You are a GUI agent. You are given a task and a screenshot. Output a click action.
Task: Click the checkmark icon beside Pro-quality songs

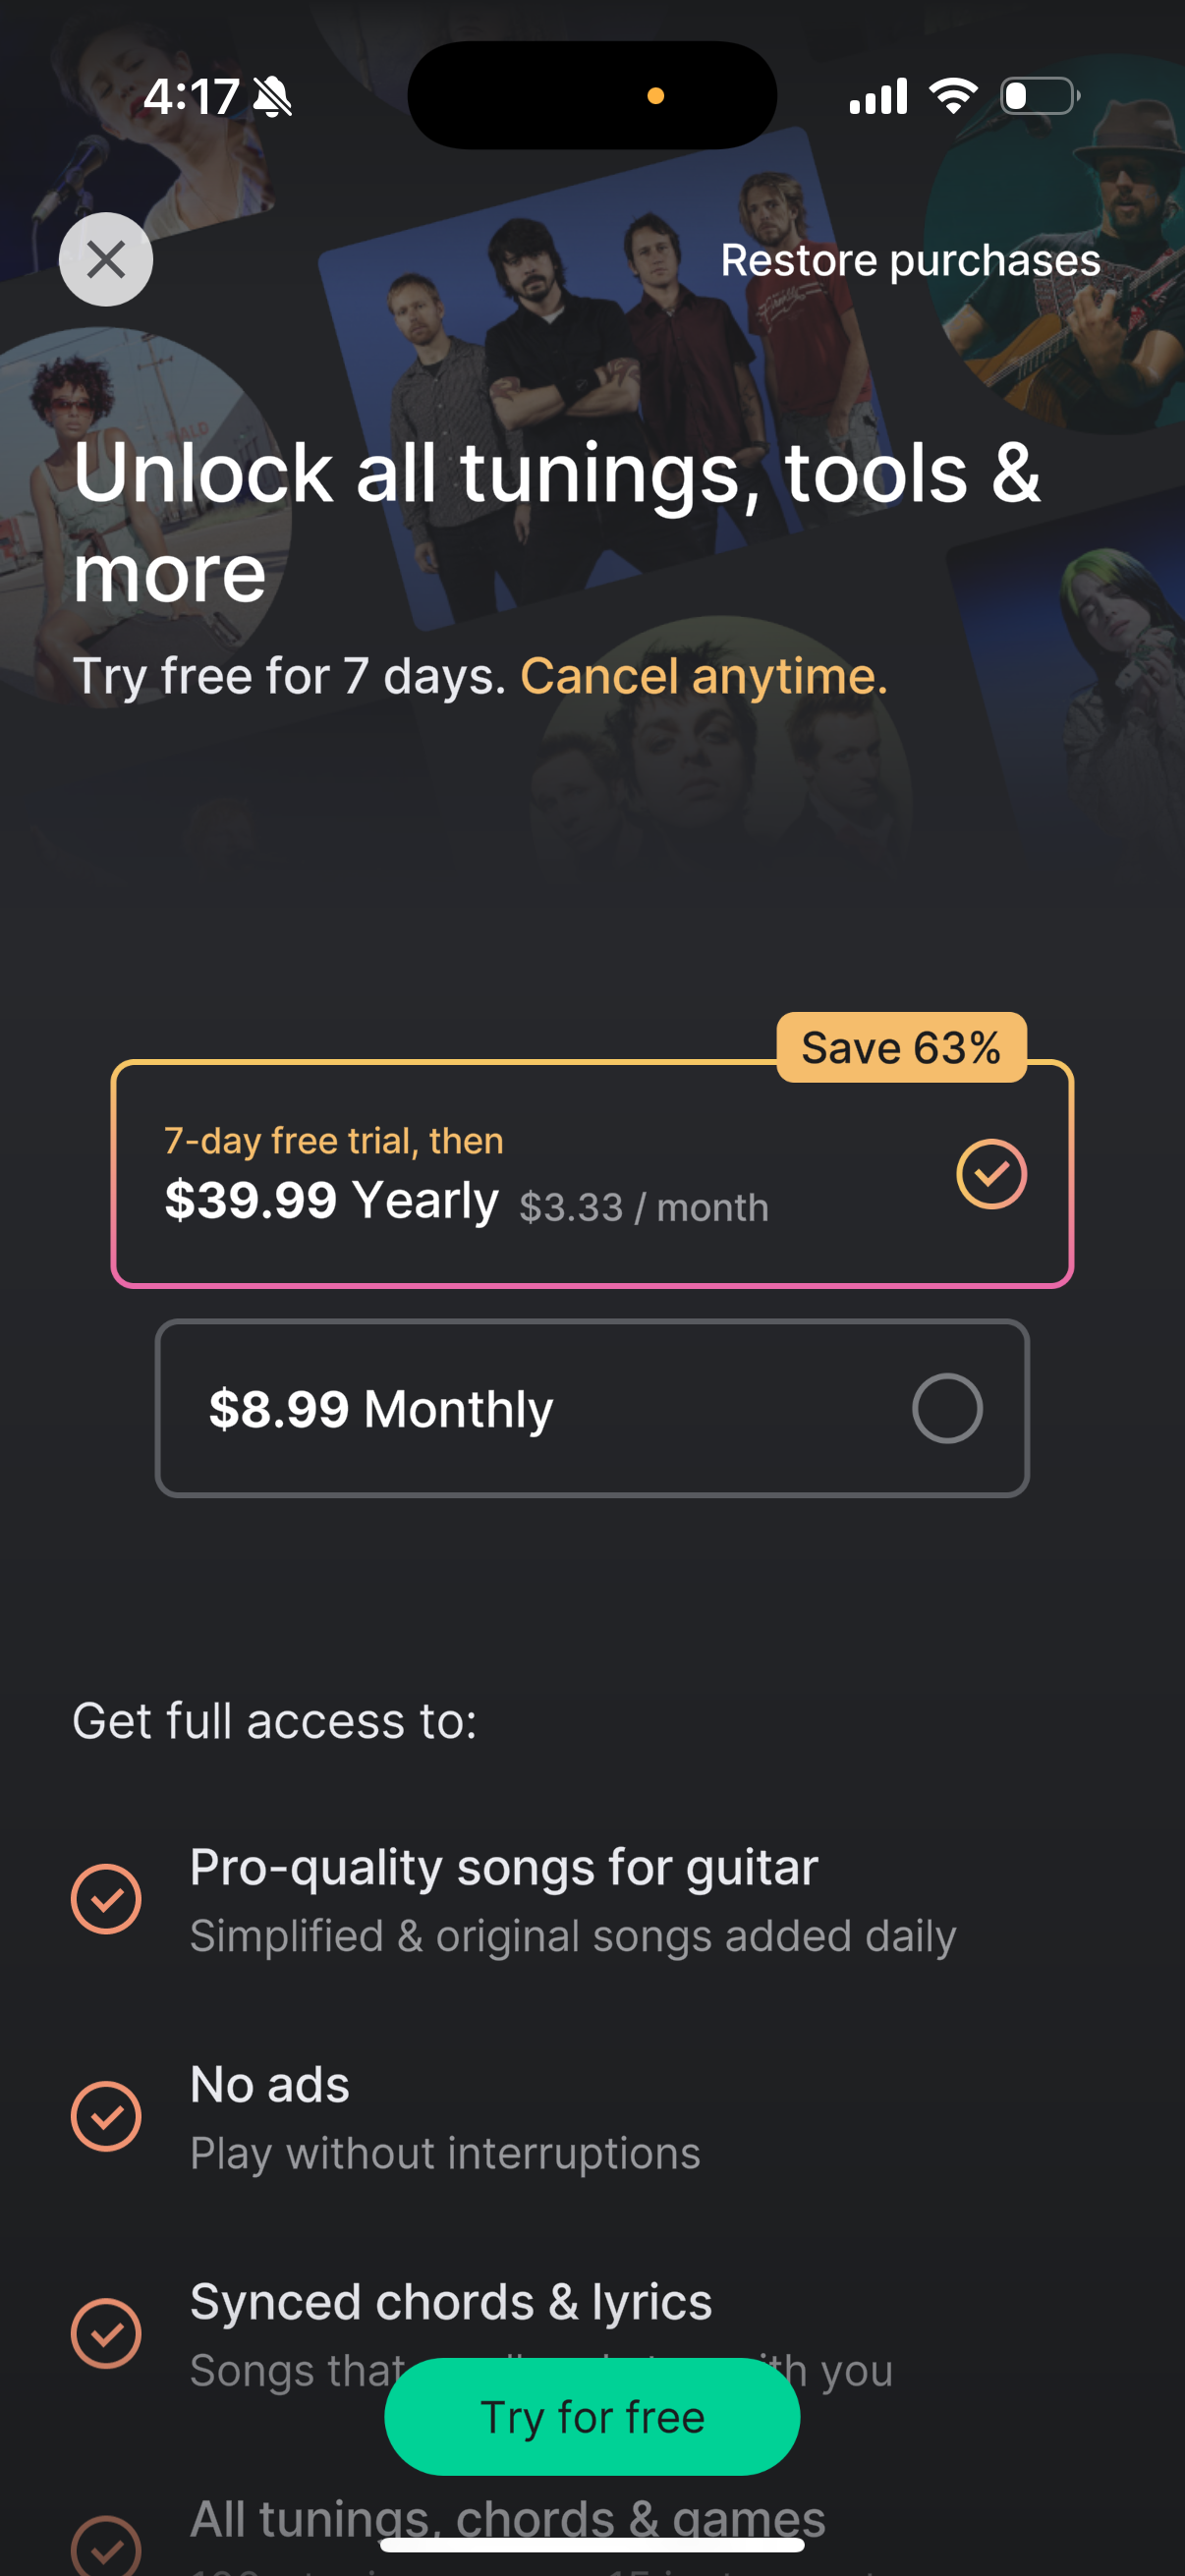pyautogui.click(x=105, y=1898)
